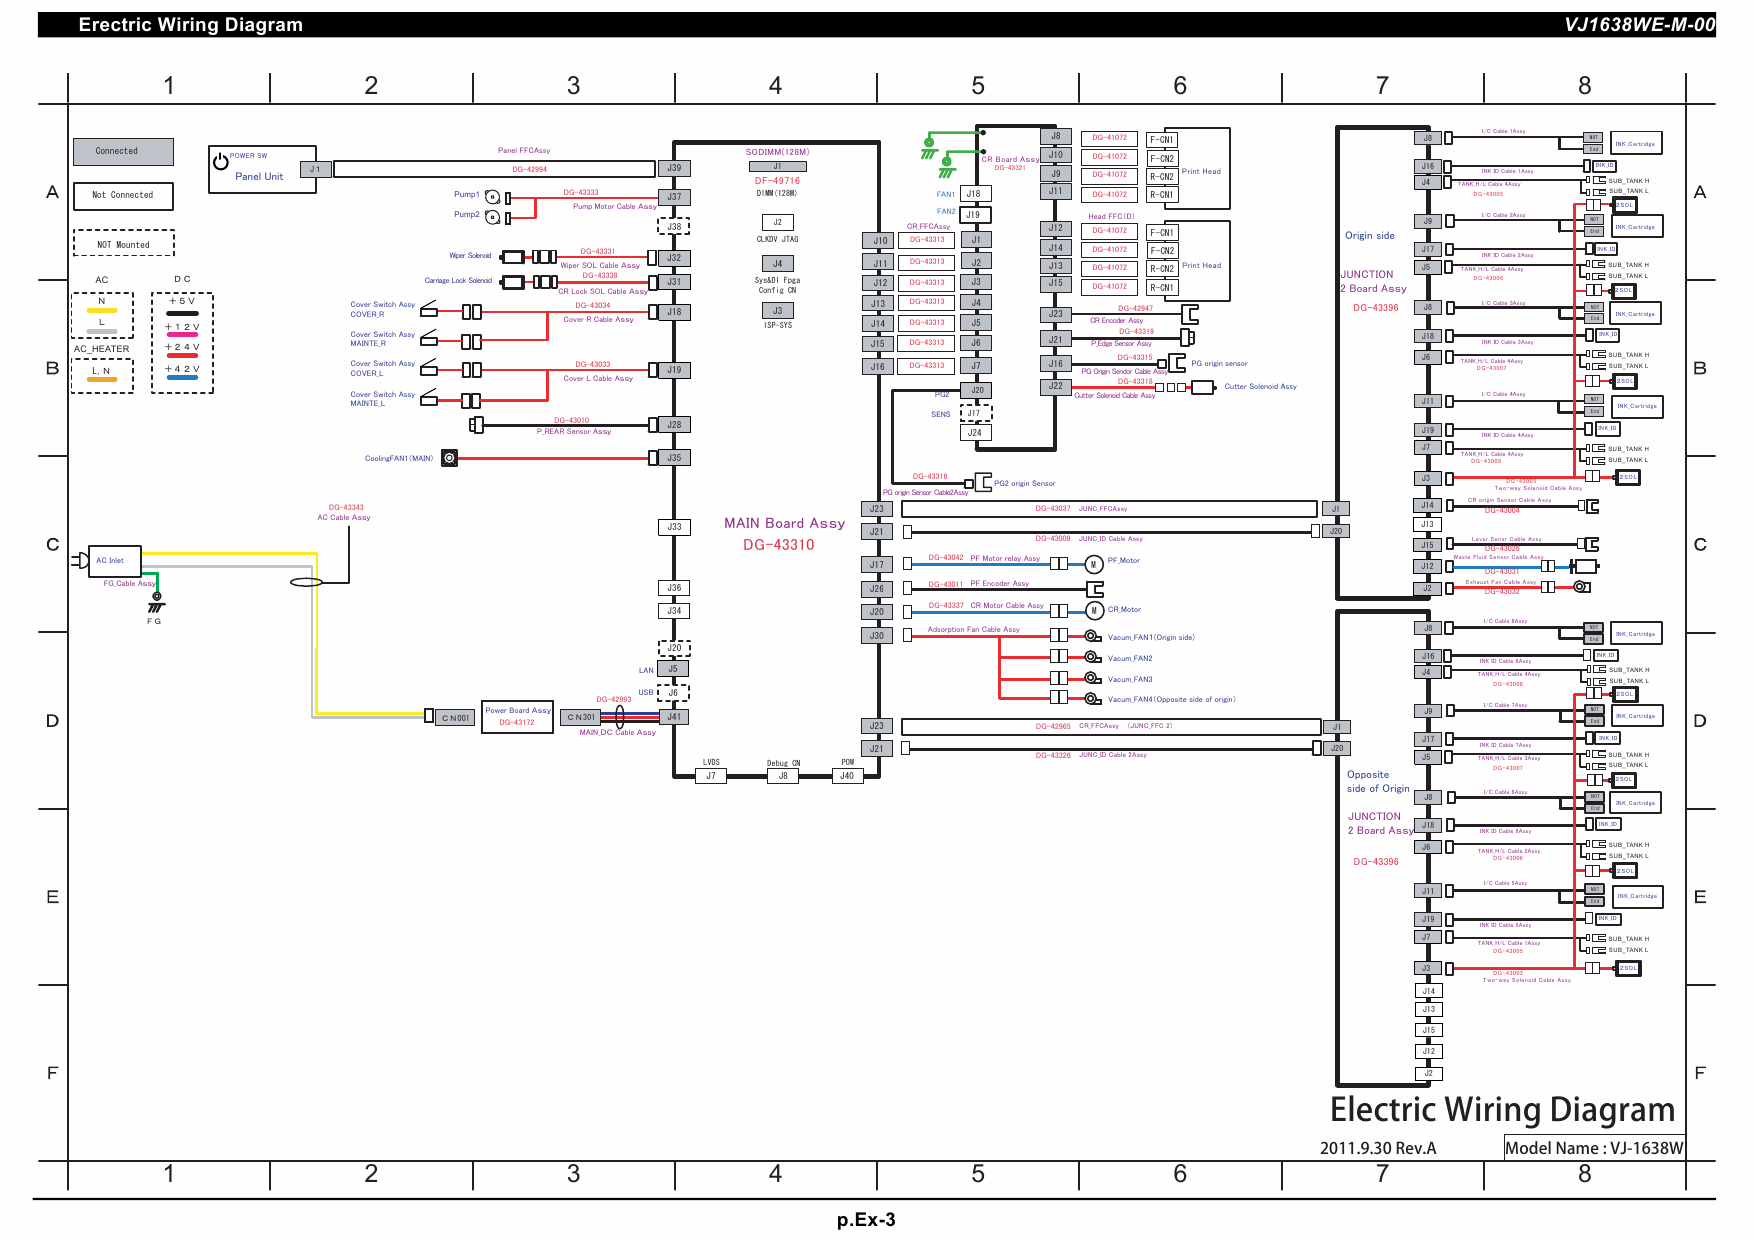Select the COVER_R cover switch symbol
The width and height of the screenshot is (1754, 1240).
click(429, 308)
